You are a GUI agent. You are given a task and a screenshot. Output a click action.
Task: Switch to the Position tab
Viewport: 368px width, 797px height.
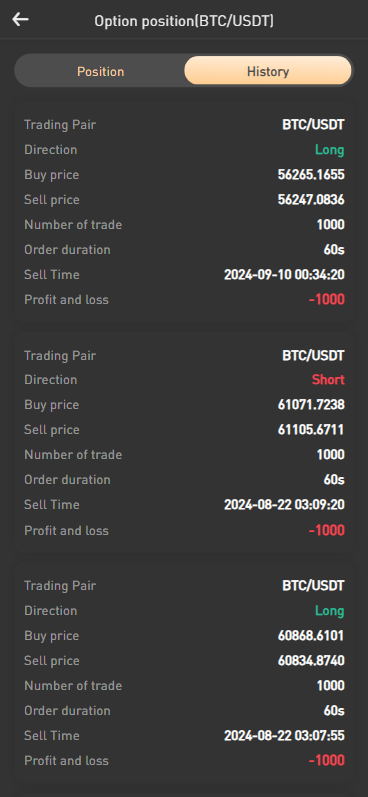[x=101, y=71]
